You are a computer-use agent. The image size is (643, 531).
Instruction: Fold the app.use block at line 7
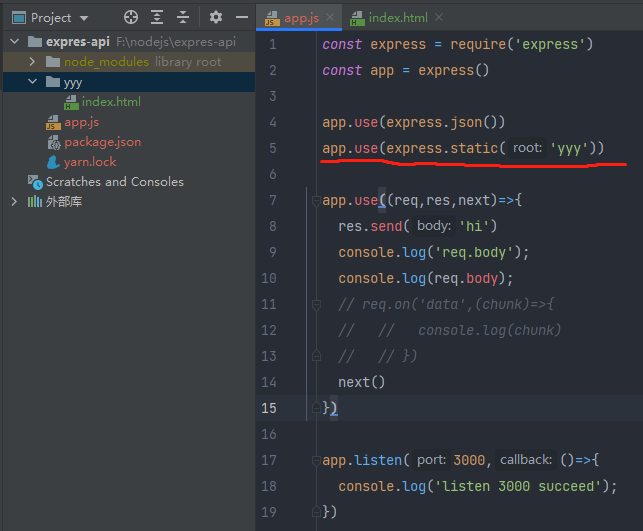click(x=316, y=201)
